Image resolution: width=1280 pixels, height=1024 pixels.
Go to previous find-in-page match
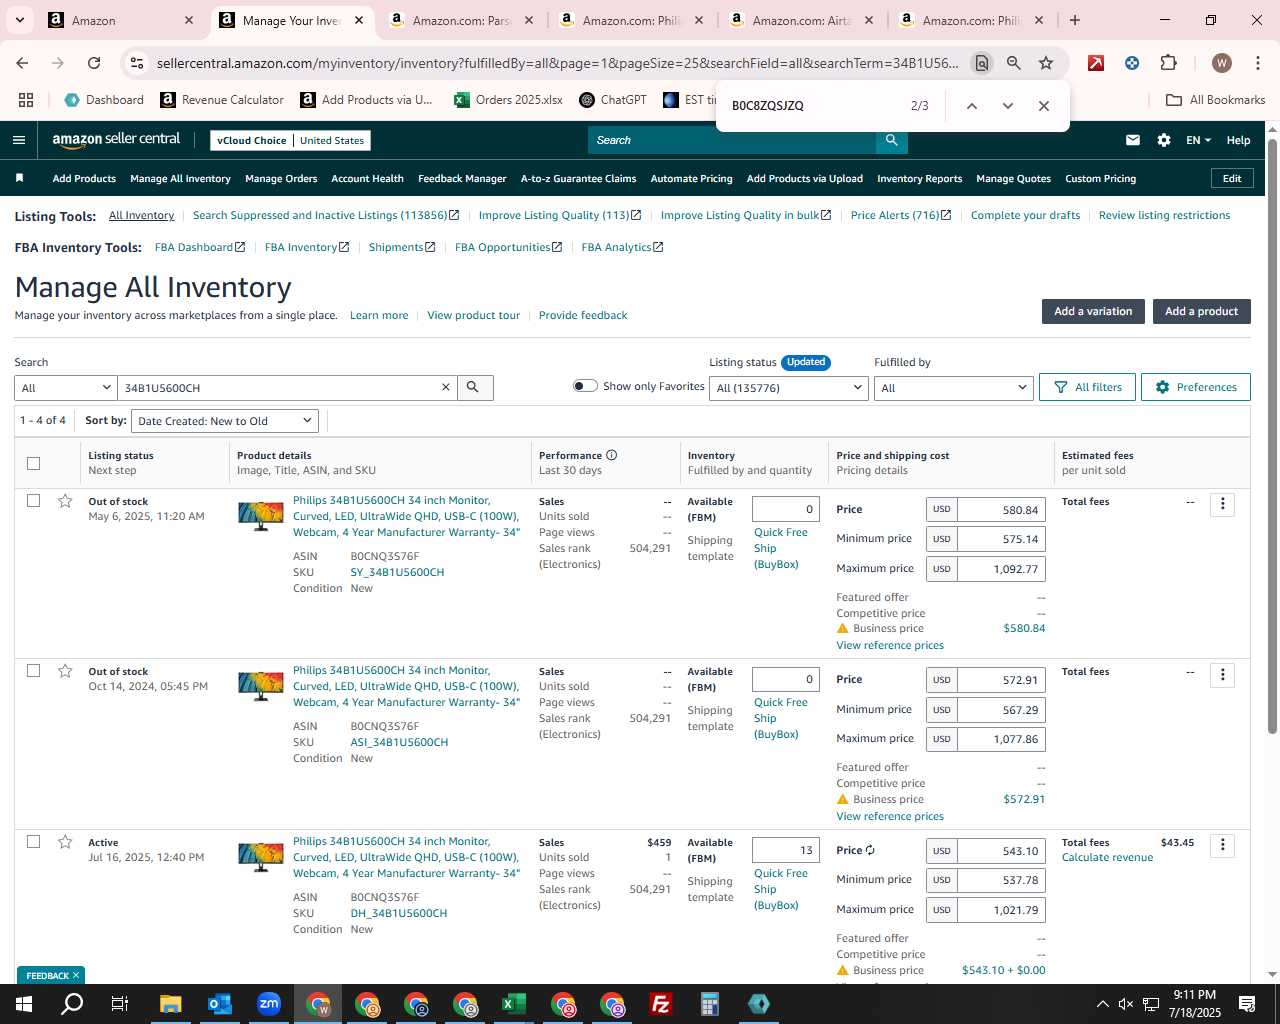click(971, 106)
